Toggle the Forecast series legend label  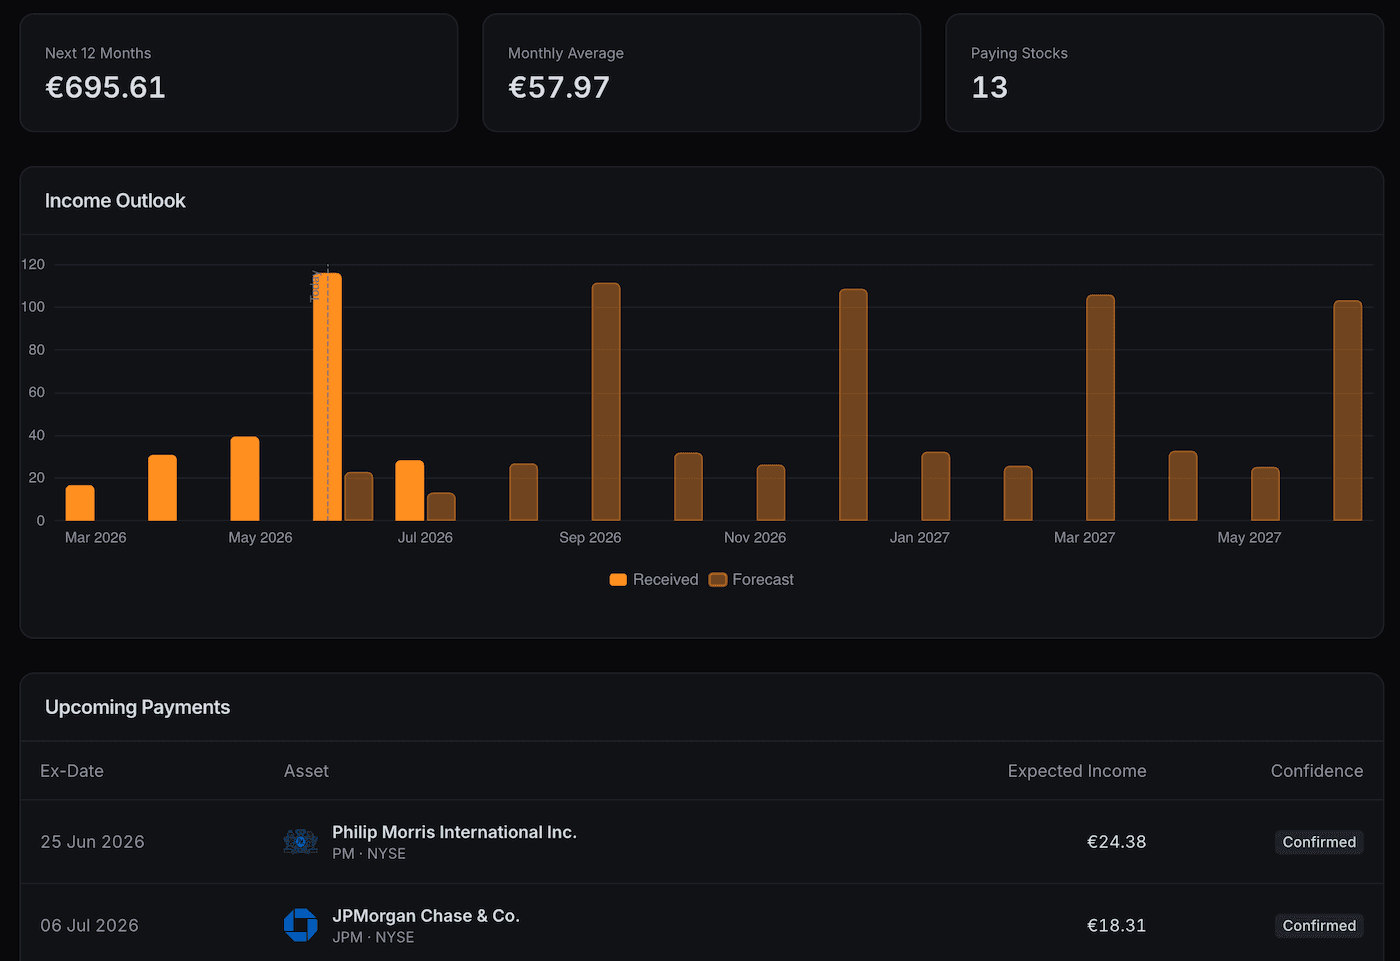pyautogui.click(x=763, y=580)
